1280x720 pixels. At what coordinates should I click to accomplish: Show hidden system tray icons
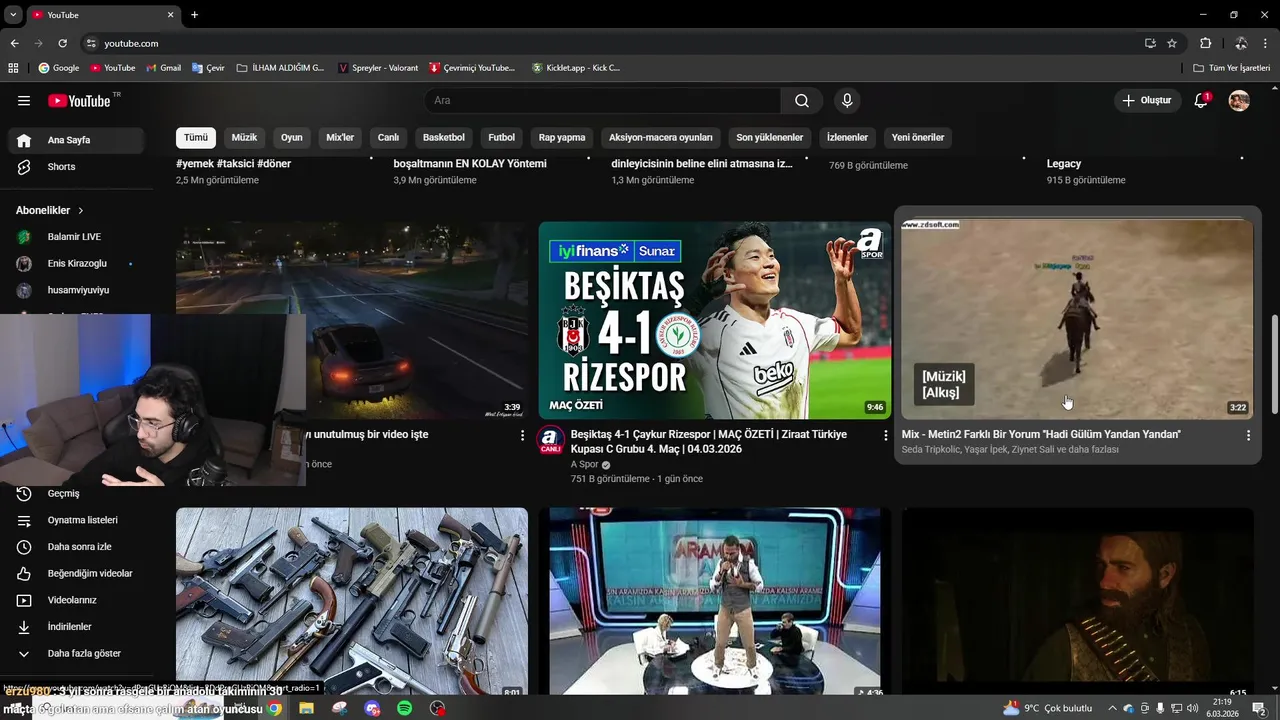coord(1114,708)
